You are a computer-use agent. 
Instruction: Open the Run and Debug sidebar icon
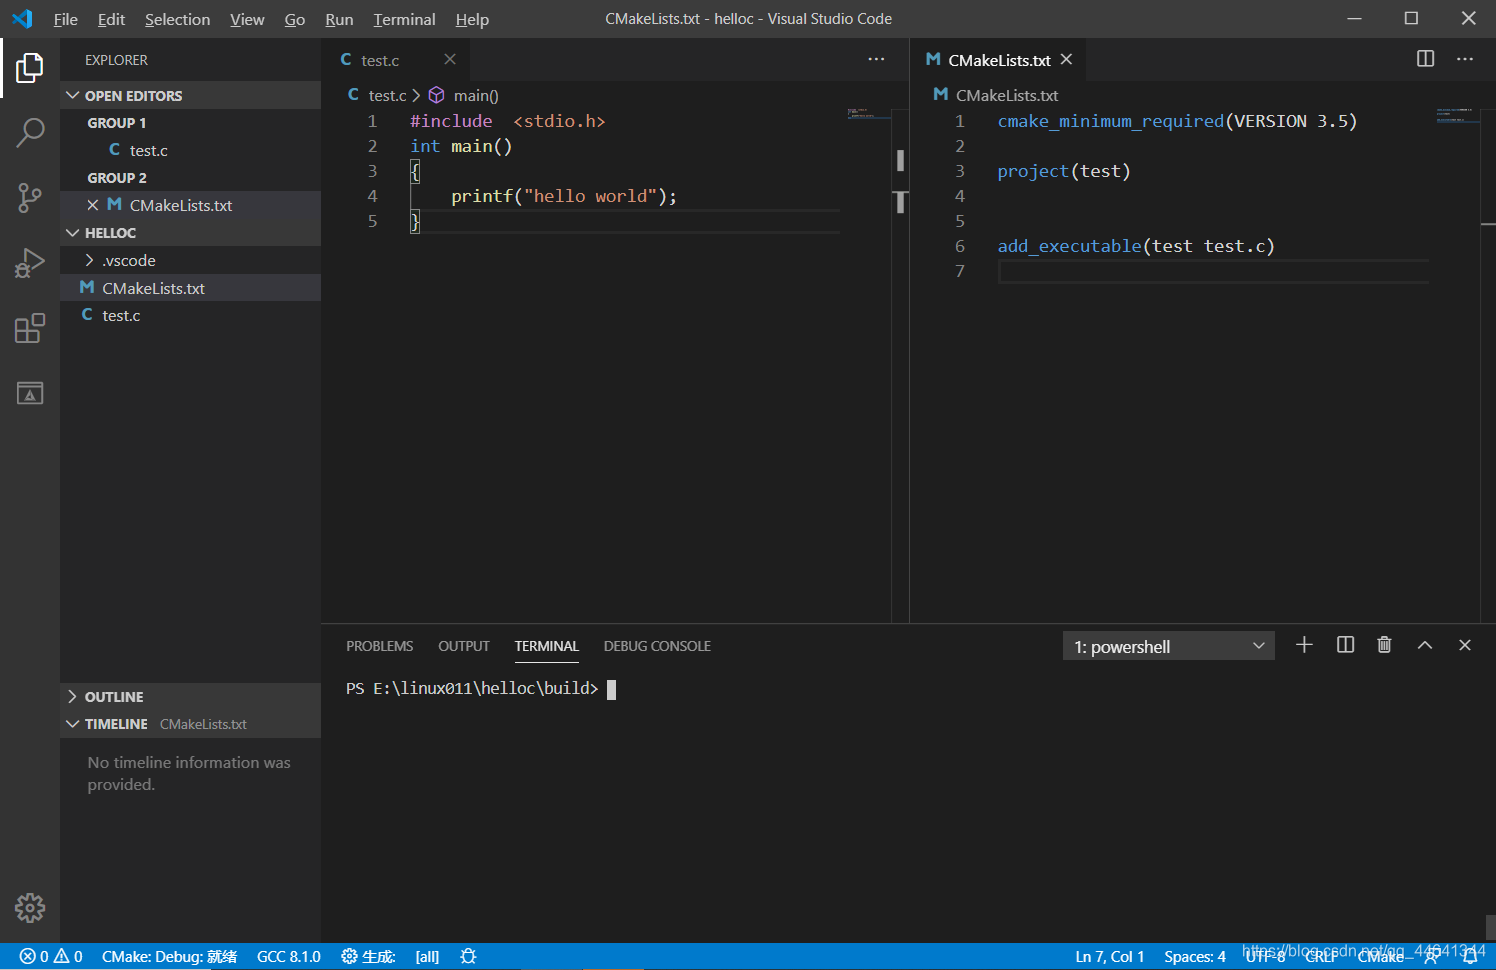coord(30,263)
